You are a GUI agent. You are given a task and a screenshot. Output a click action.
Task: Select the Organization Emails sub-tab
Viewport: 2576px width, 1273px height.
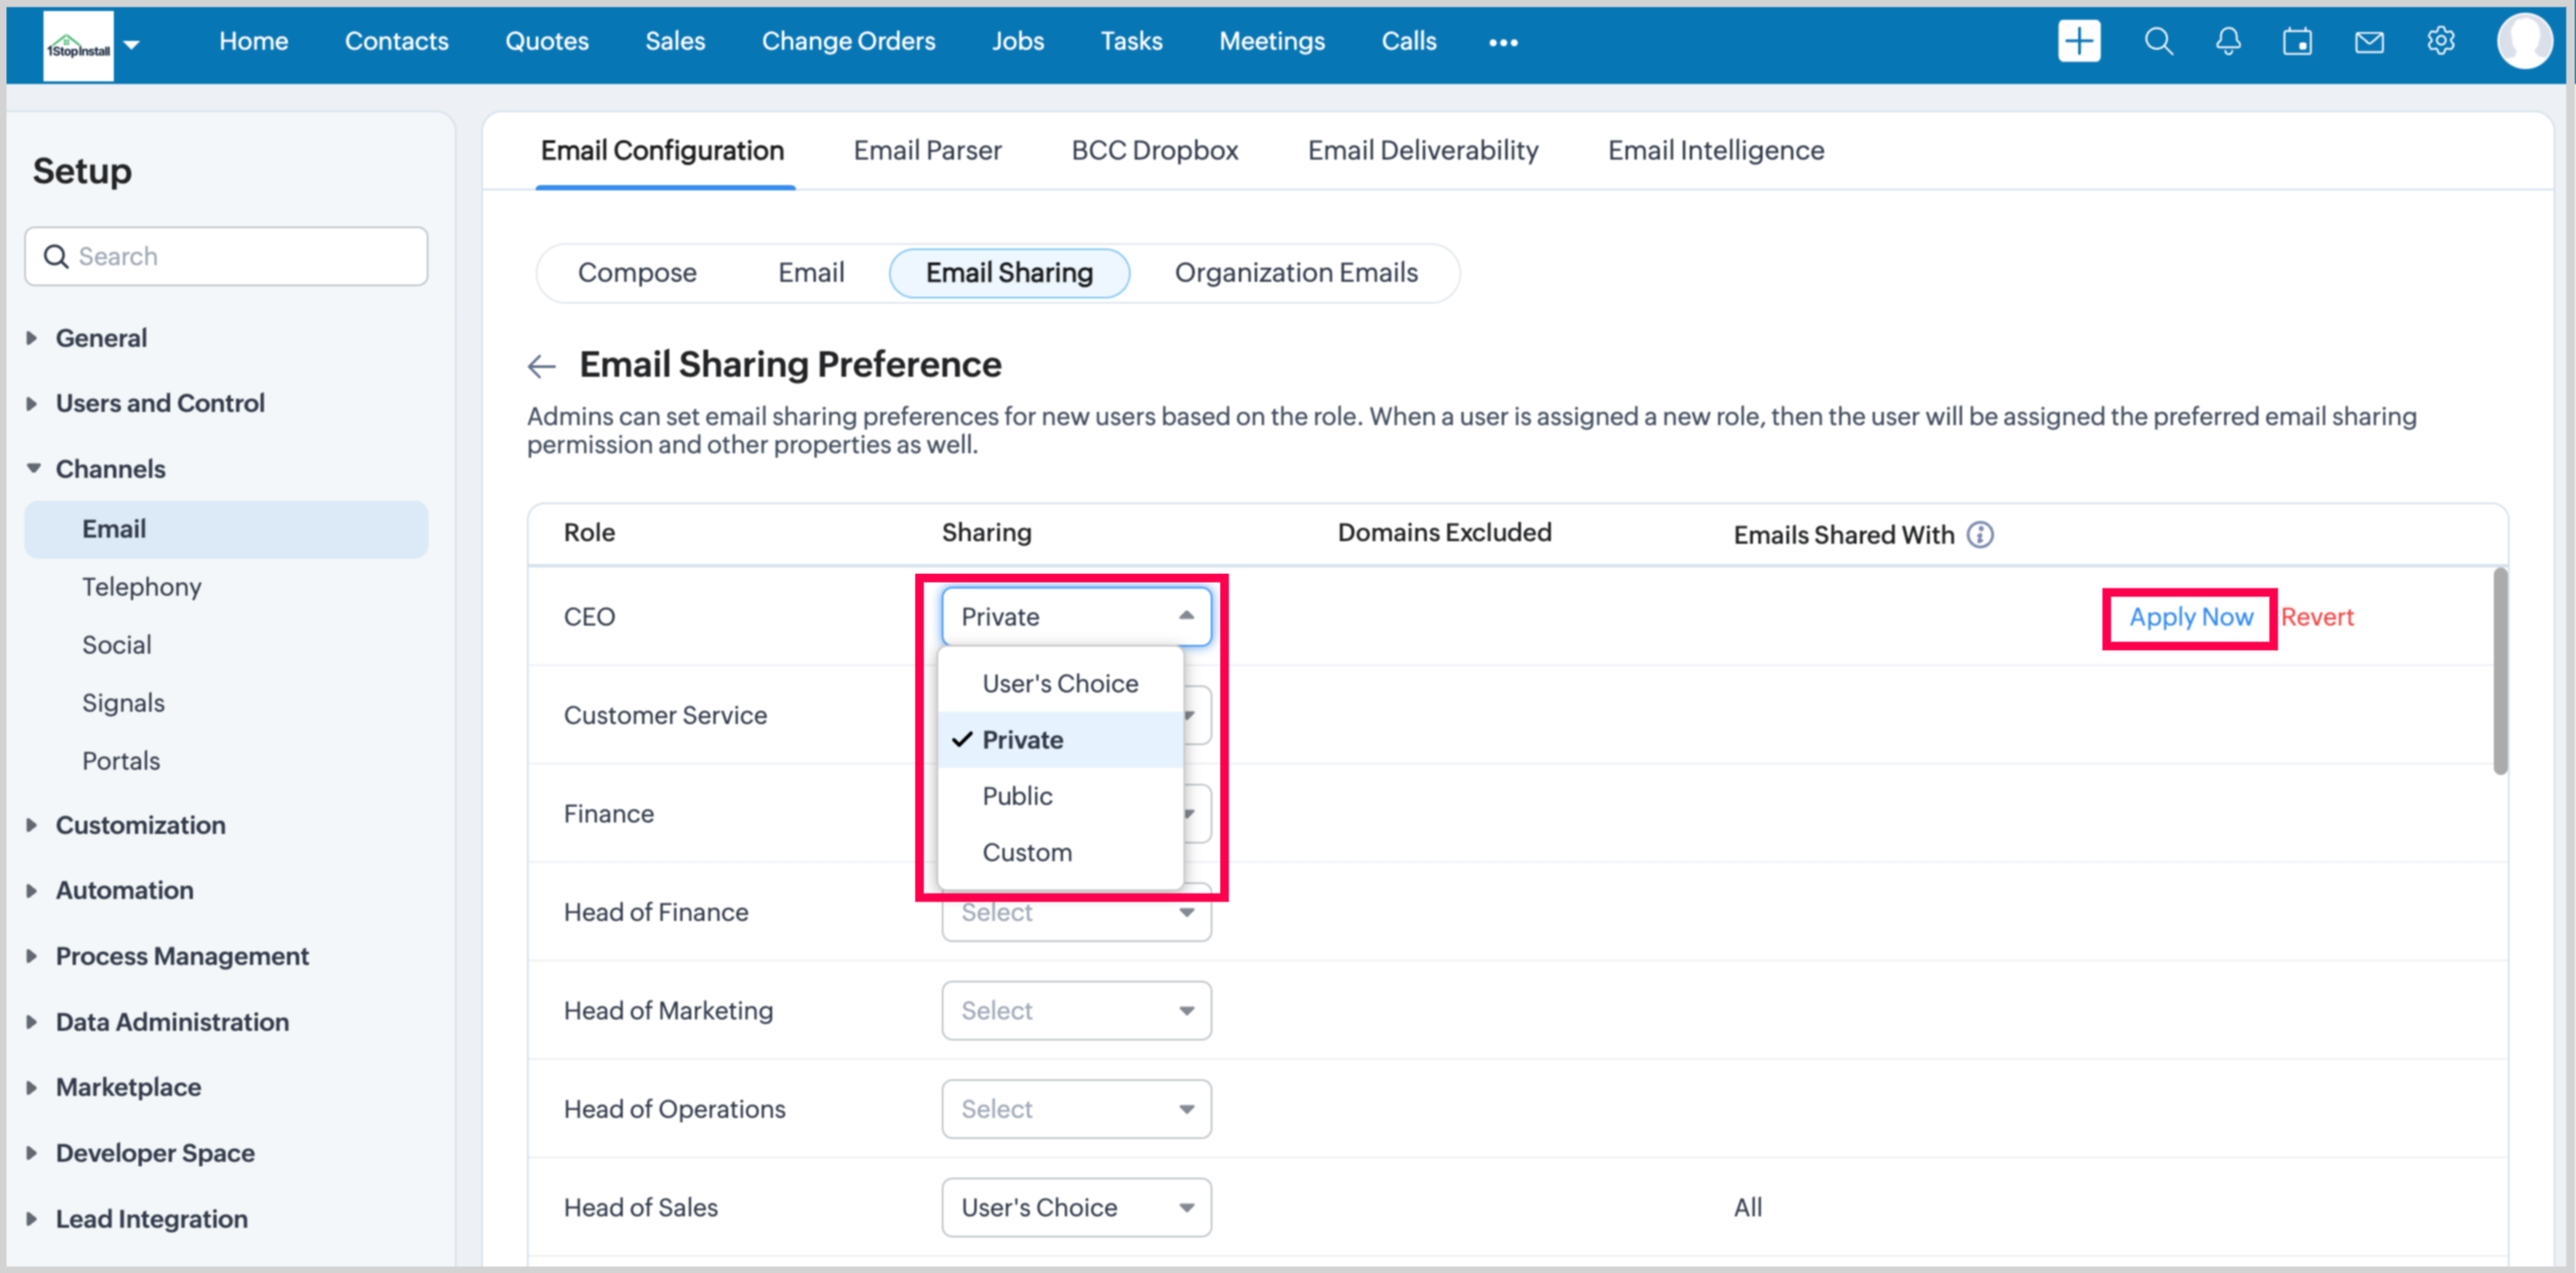pyautogui.click(x=1295, y=273)
